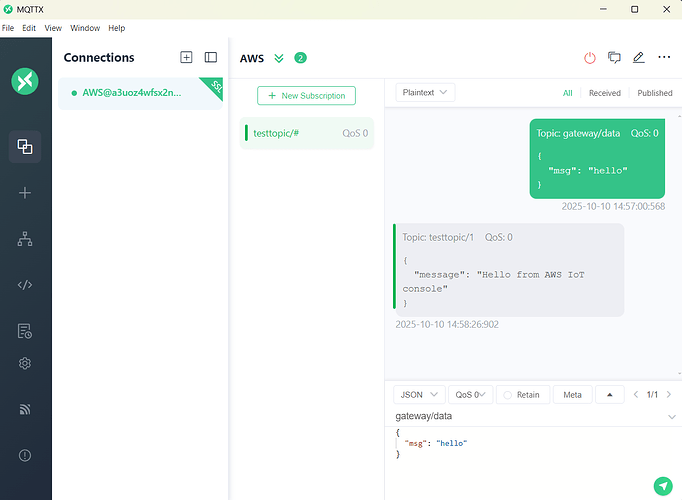Collapse AWS connection details with double chevron
The width and height of the screenshot is (682, 500).
click(279, 58)
